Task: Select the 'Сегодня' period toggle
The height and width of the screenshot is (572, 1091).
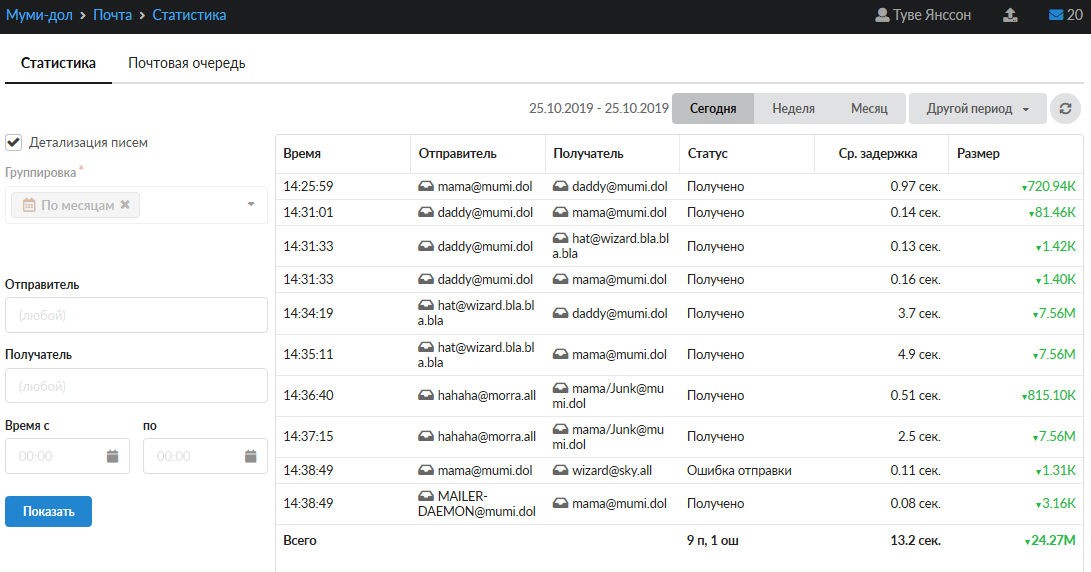Action: [712, 109]
